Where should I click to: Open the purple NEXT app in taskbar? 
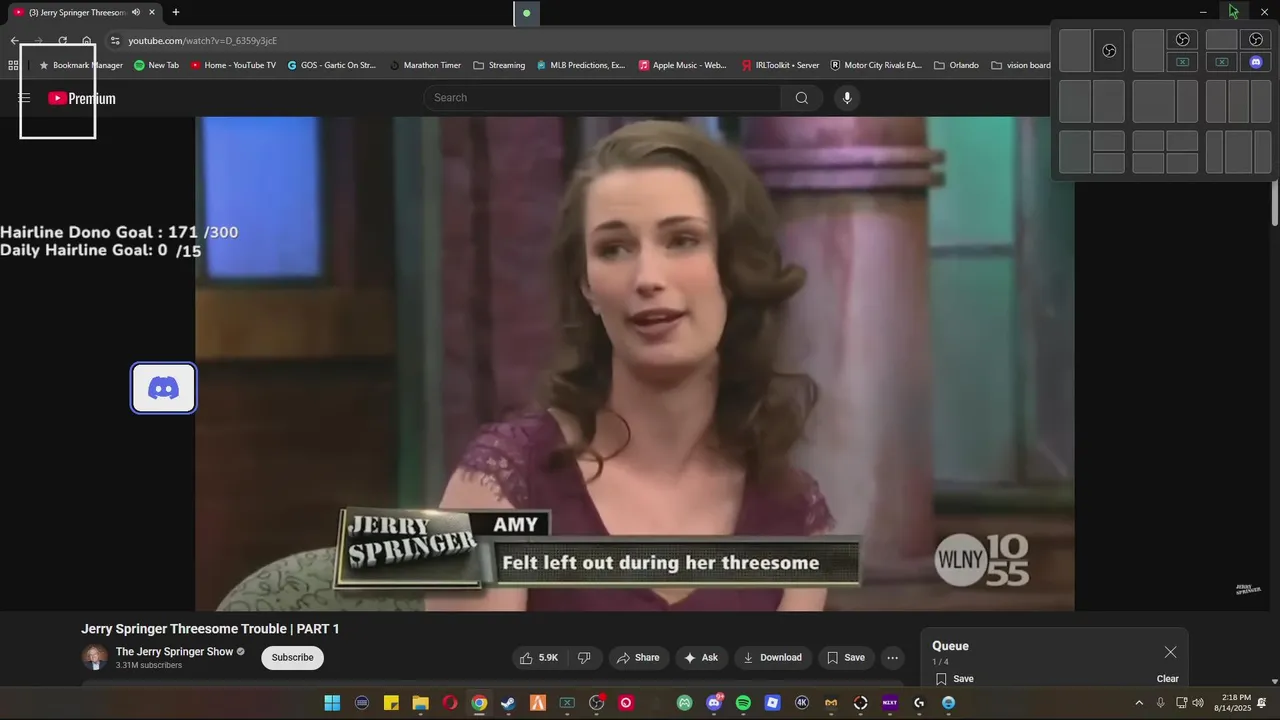[x=890, y=703]
